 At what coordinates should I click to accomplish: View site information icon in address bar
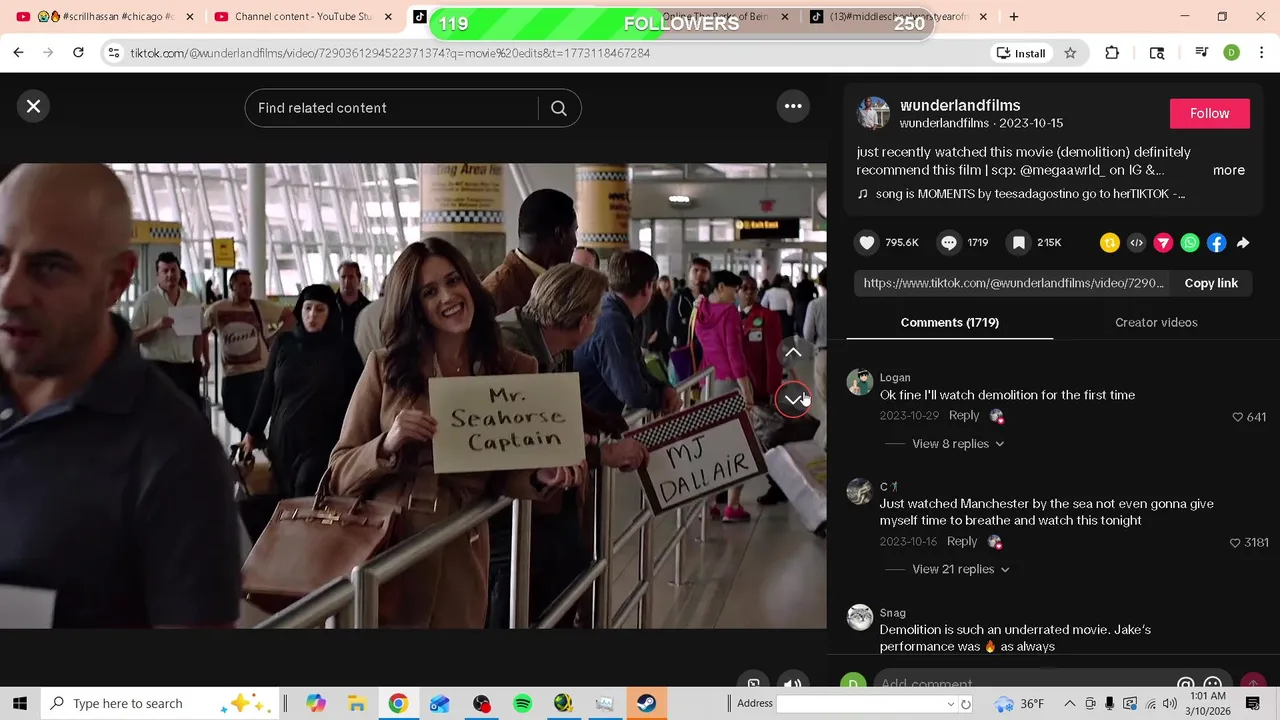(x=114, y=53)
